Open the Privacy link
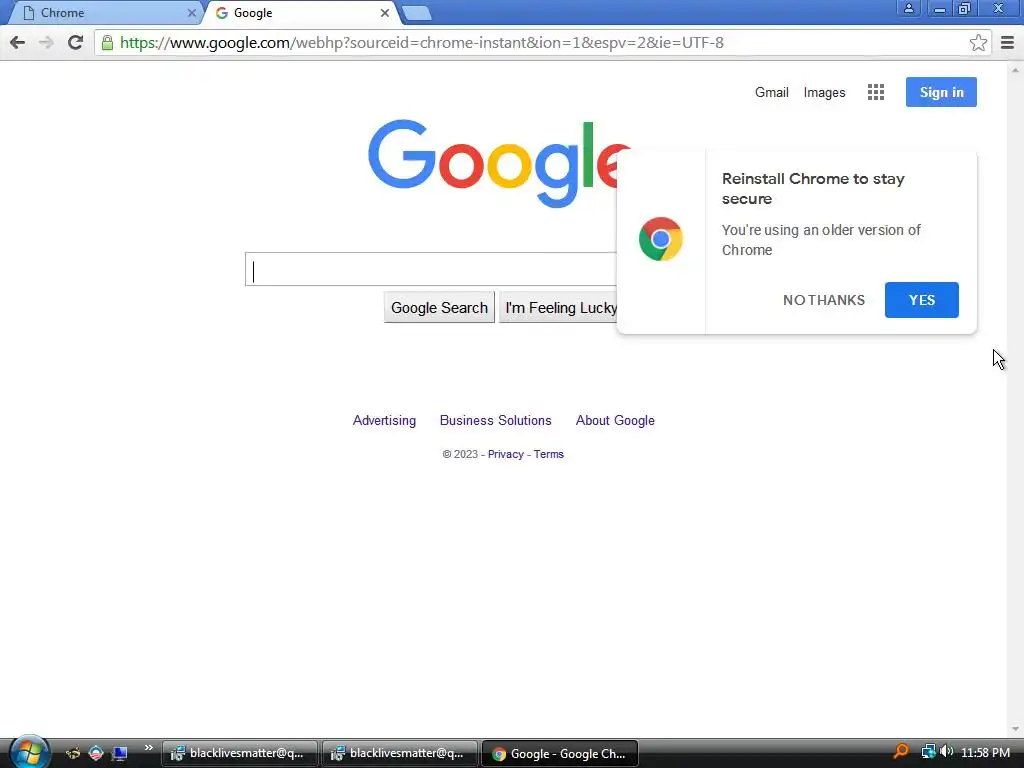The width and height of the screenshot is (1024, 768). tap(505, 455)
